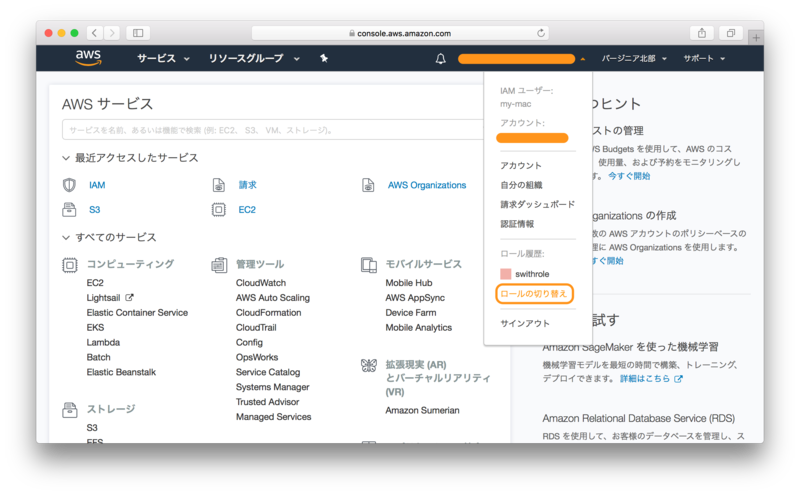Open the EC2 recent service link
Image resolution: width=800 pixels, height=495 pixels.
[x=247, y=210]
